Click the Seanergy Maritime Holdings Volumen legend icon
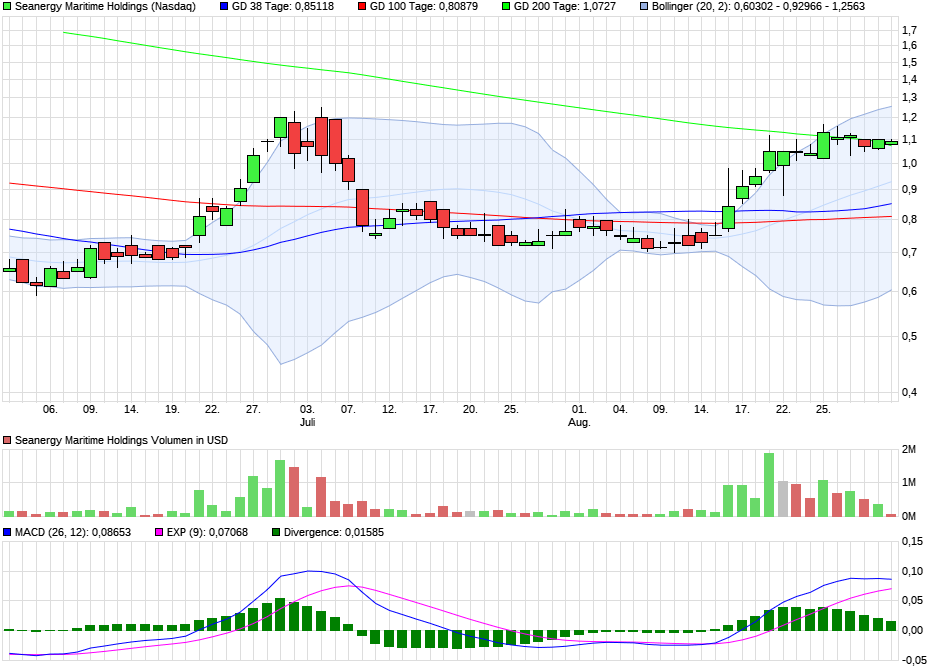Viewport: 940px width, 670px height. 7,439
